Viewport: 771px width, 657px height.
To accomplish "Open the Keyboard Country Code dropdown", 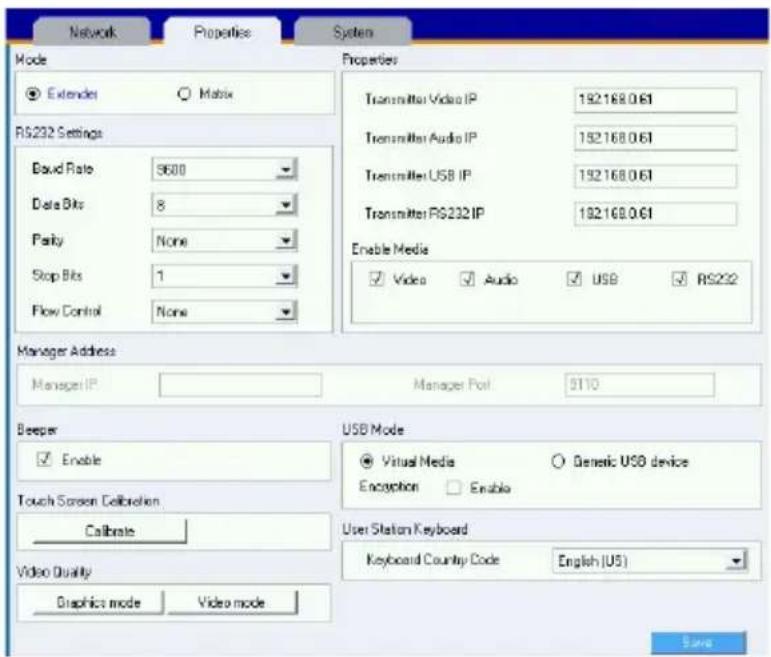I will tap(650, 561).
